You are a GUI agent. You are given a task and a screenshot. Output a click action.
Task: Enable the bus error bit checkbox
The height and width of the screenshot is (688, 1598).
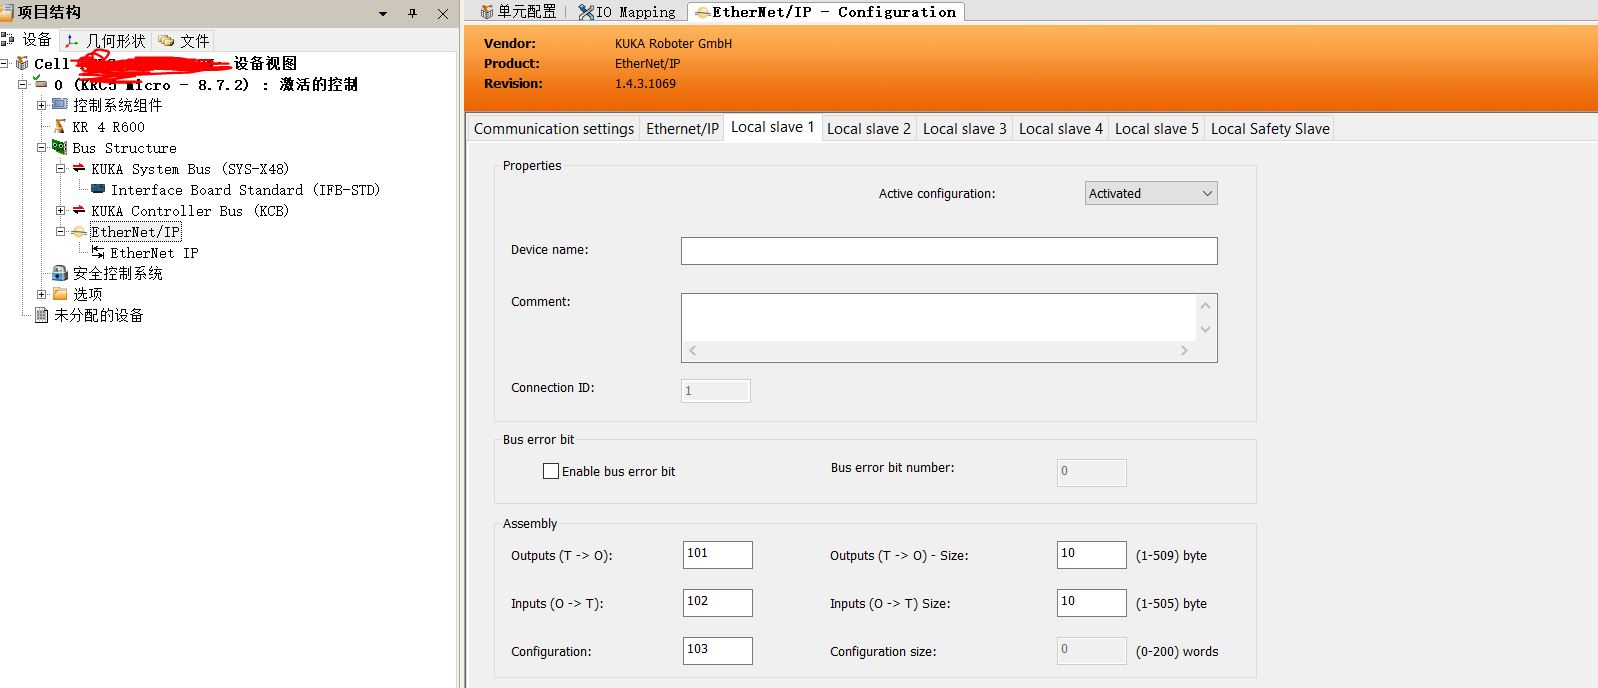(551, 471)
